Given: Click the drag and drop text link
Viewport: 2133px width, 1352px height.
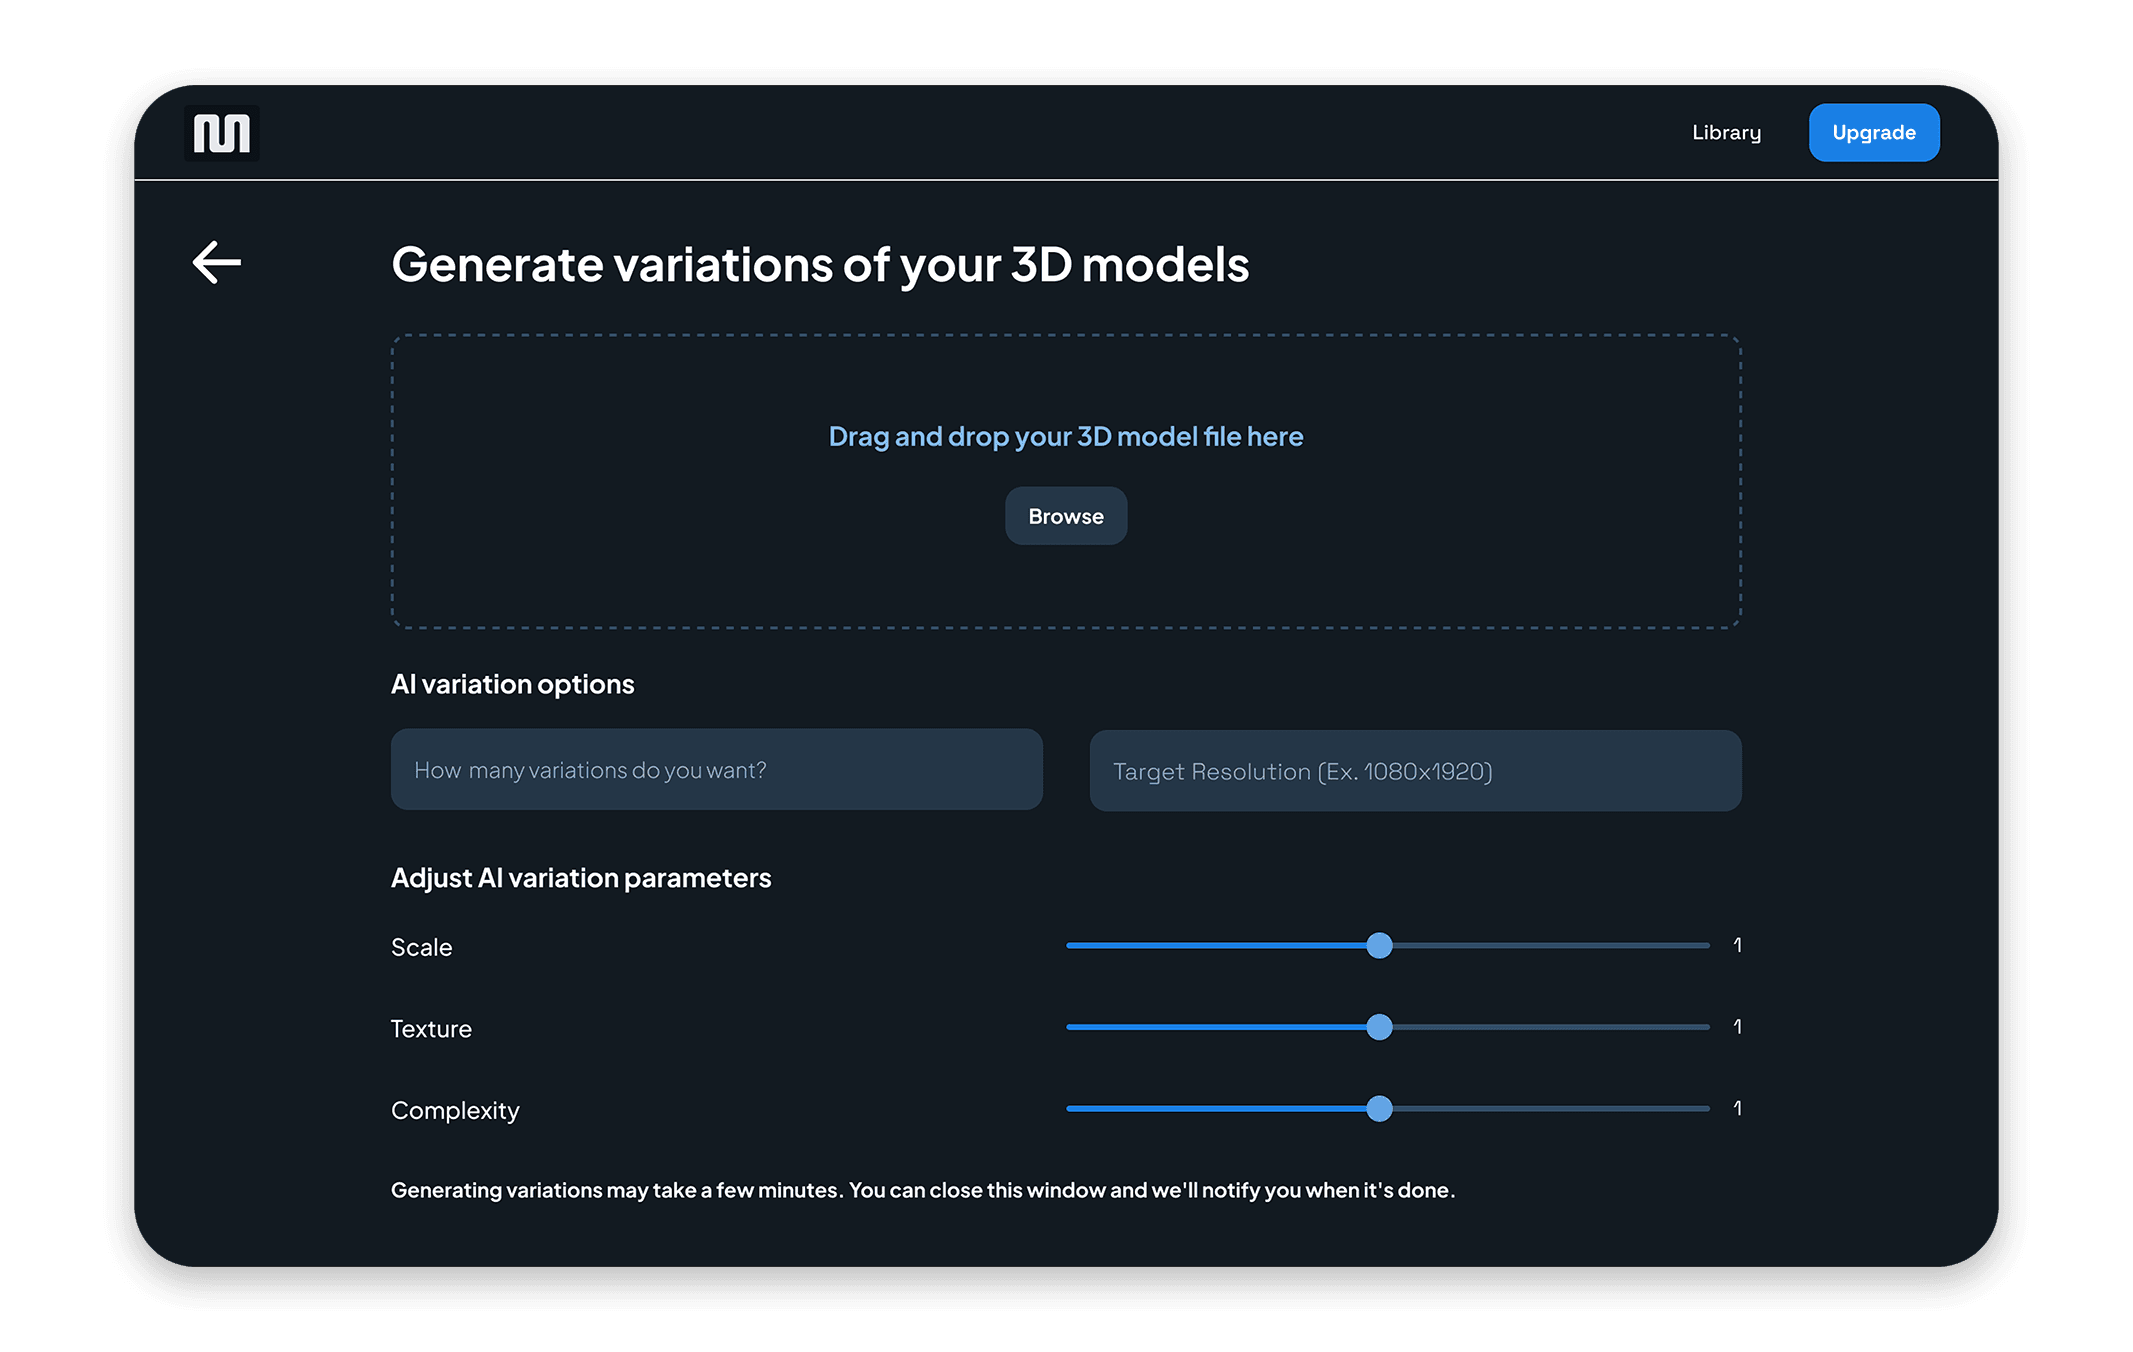Looking at the screenshot, I should [1065, 437].
